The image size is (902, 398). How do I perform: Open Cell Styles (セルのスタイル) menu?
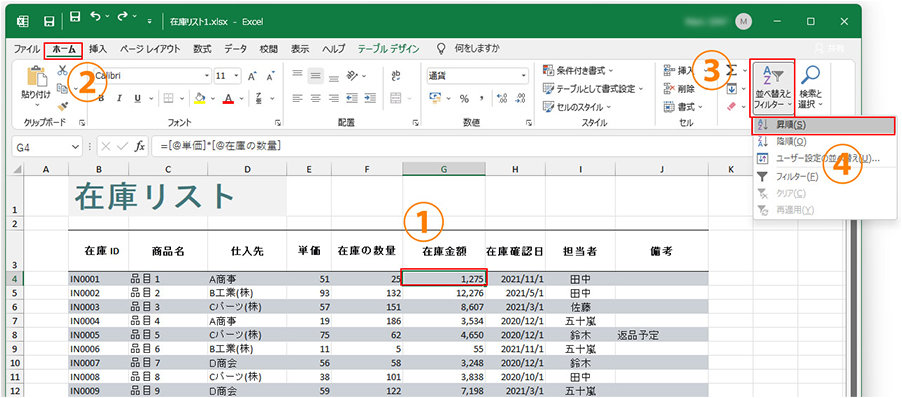pyautogui.click(x=578, y=107)
